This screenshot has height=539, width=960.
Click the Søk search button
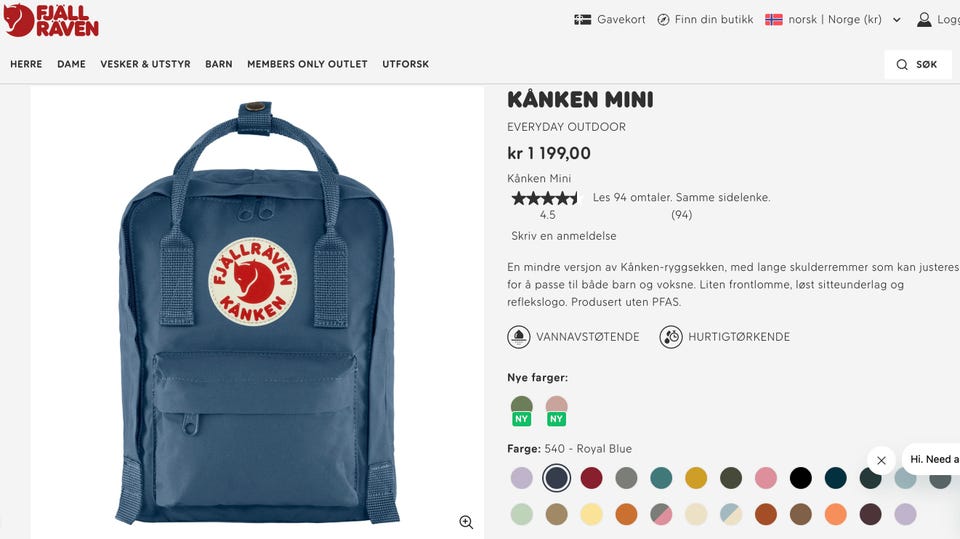coord(918,64)
